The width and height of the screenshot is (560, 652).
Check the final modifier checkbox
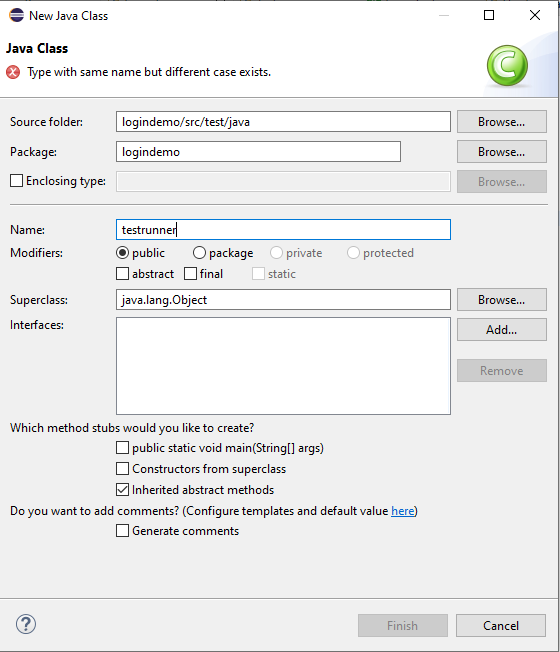(190, 274)
